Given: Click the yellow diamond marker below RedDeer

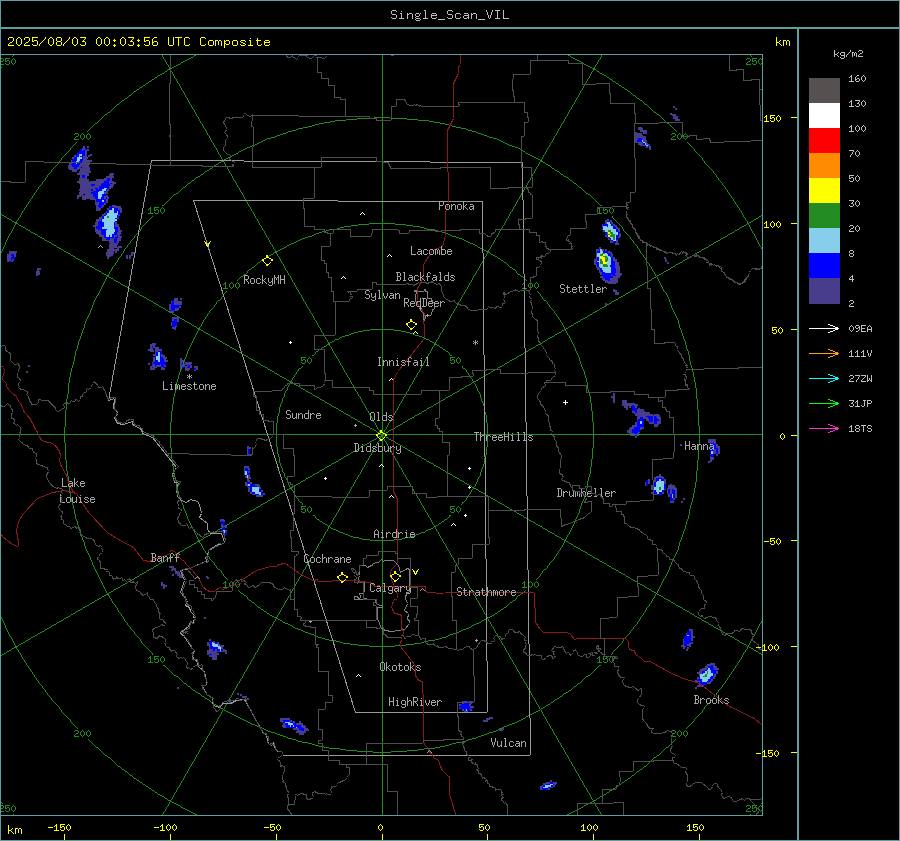Looking at the screenshot, I should pos(411,325).
